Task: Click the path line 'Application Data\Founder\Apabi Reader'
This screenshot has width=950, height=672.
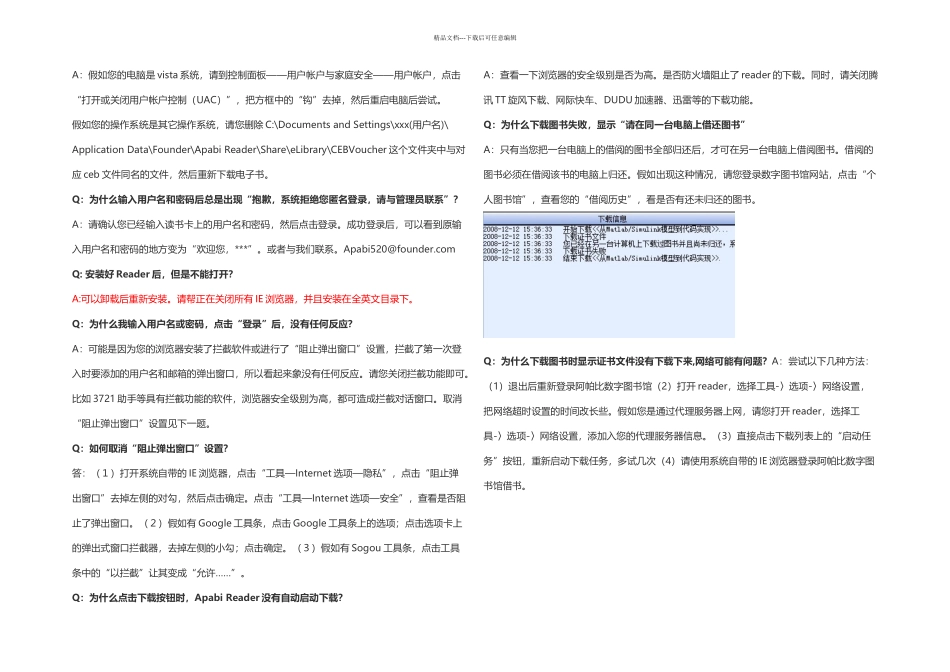Action: pos(268,150)
